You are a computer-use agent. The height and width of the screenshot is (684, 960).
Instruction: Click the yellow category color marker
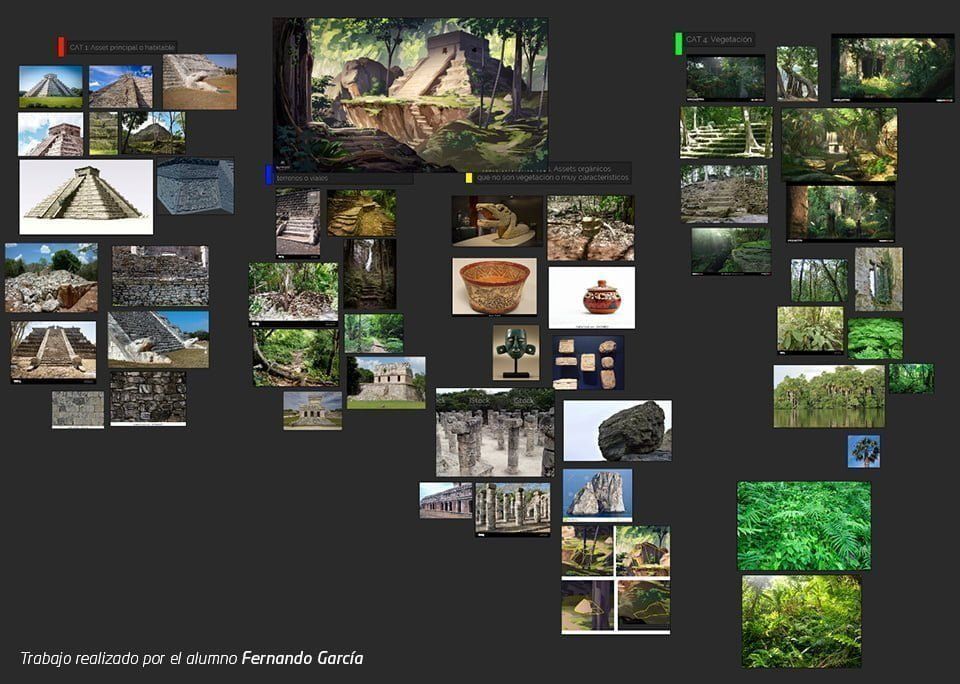(469, 178)
